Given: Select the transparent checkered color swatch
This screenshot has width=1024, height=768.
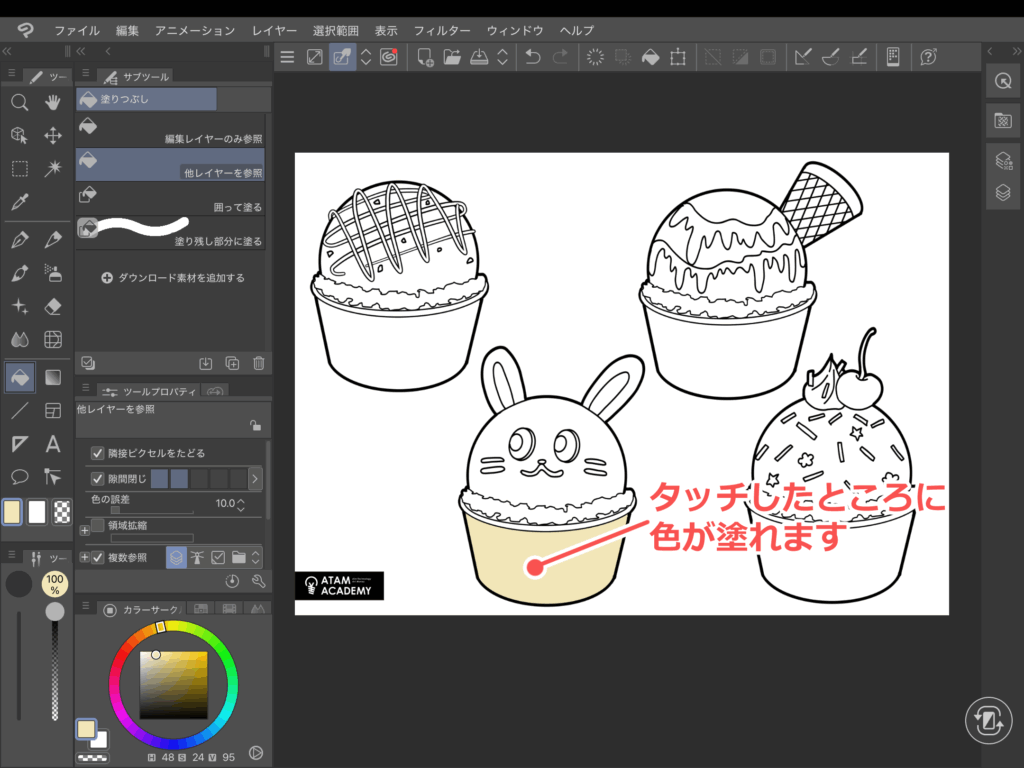Looking at the screenshot, I should tap(63, 512).
